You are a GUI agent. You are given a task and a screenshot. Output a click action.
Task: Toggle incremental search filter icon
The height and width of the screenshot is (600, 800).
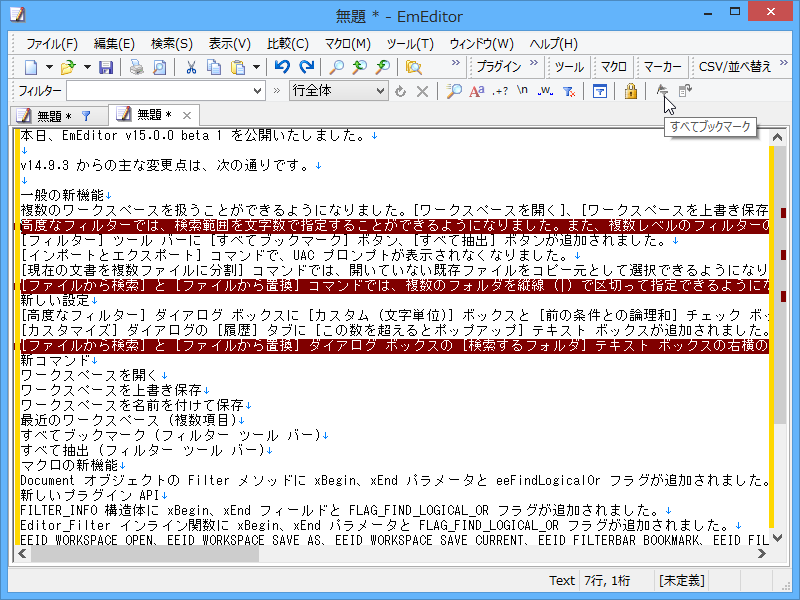pyautogui.click(x=454, y=91)
